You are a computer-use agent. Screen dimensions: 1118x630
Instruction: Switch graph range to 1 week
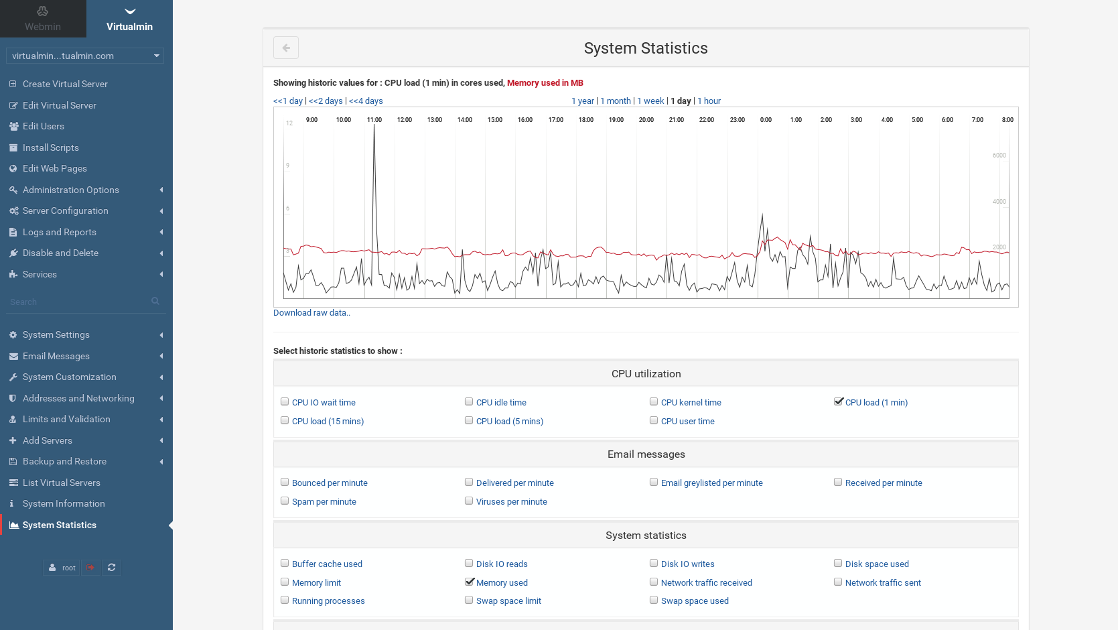pos(650,101)
